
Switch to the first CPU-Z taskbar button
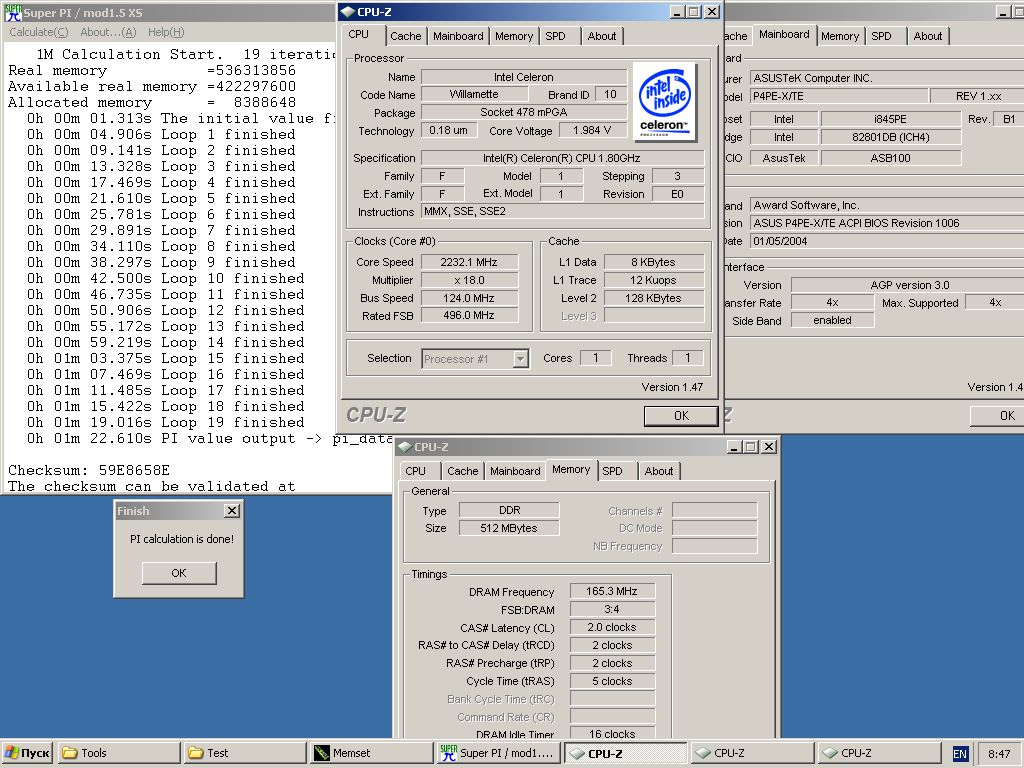coord(626,753)
